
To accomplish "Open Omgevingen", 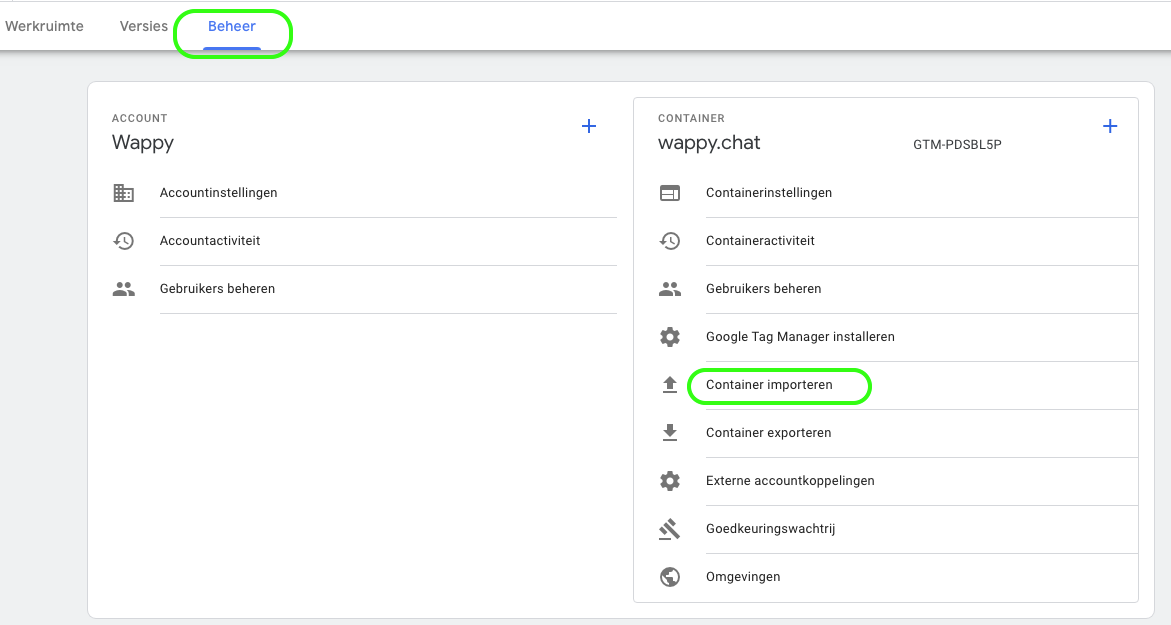I will point(743,576).
